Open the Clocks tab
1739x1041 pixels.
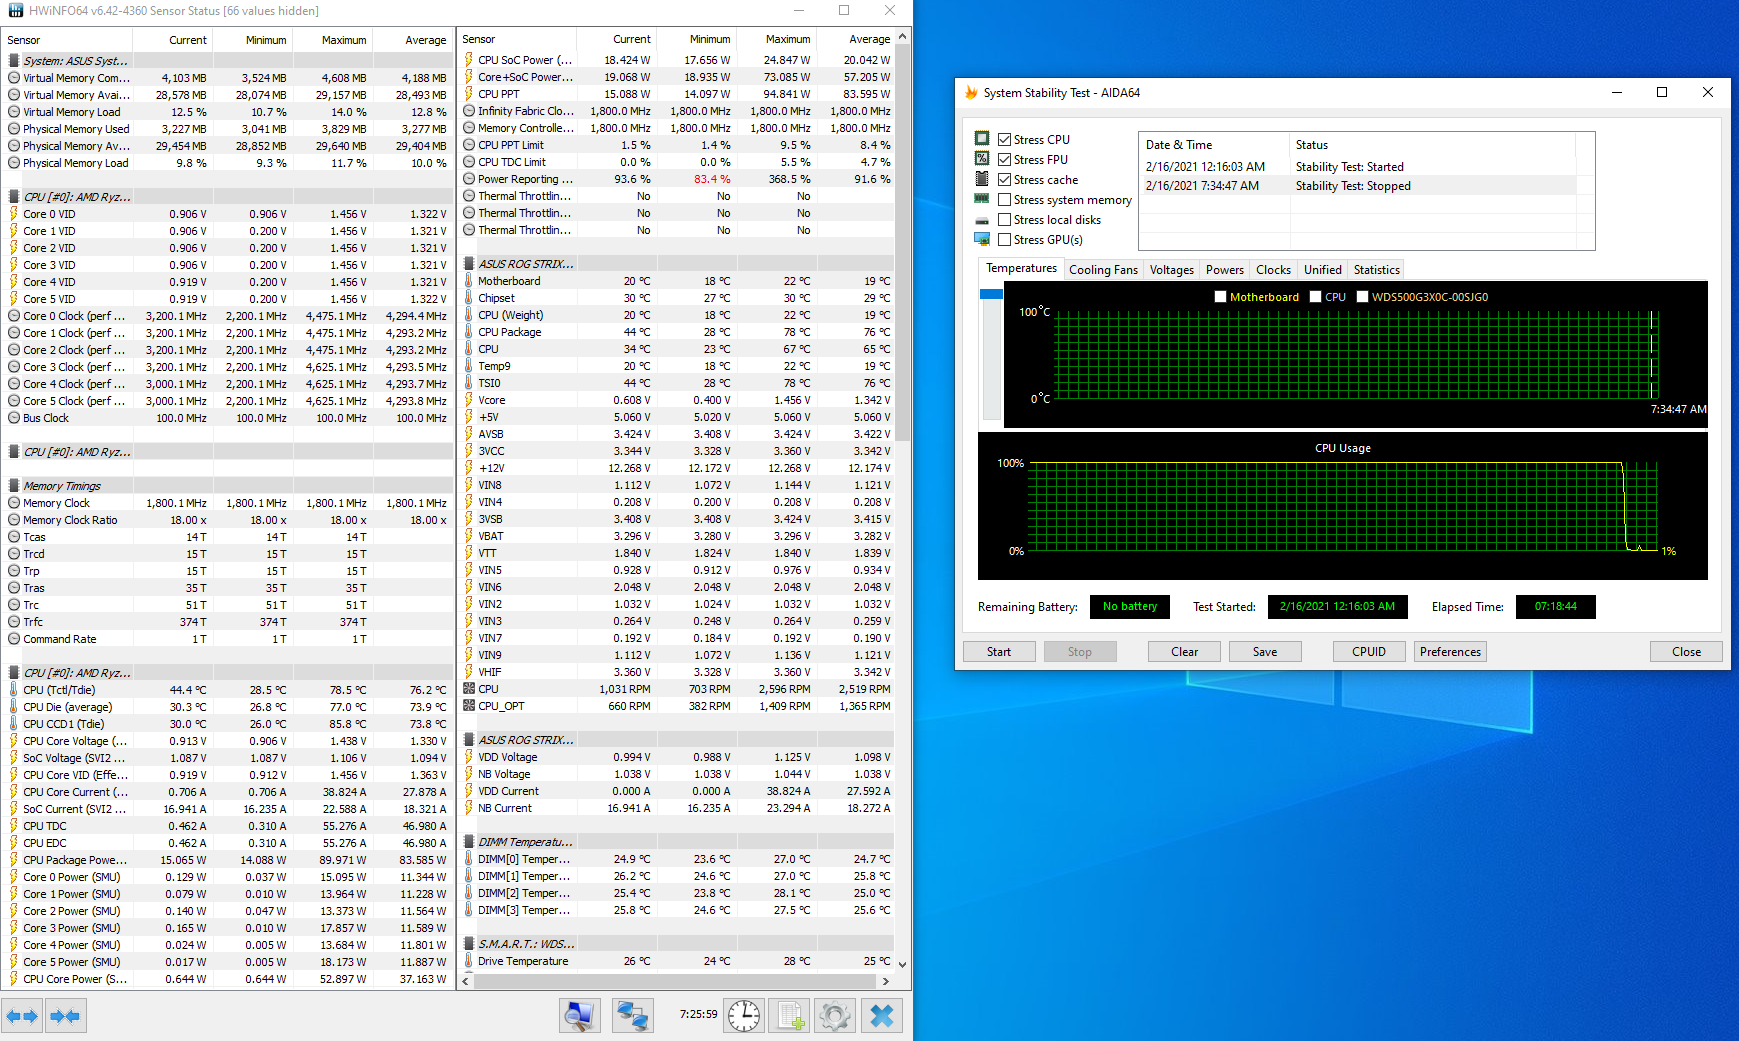coord(1273,270)
